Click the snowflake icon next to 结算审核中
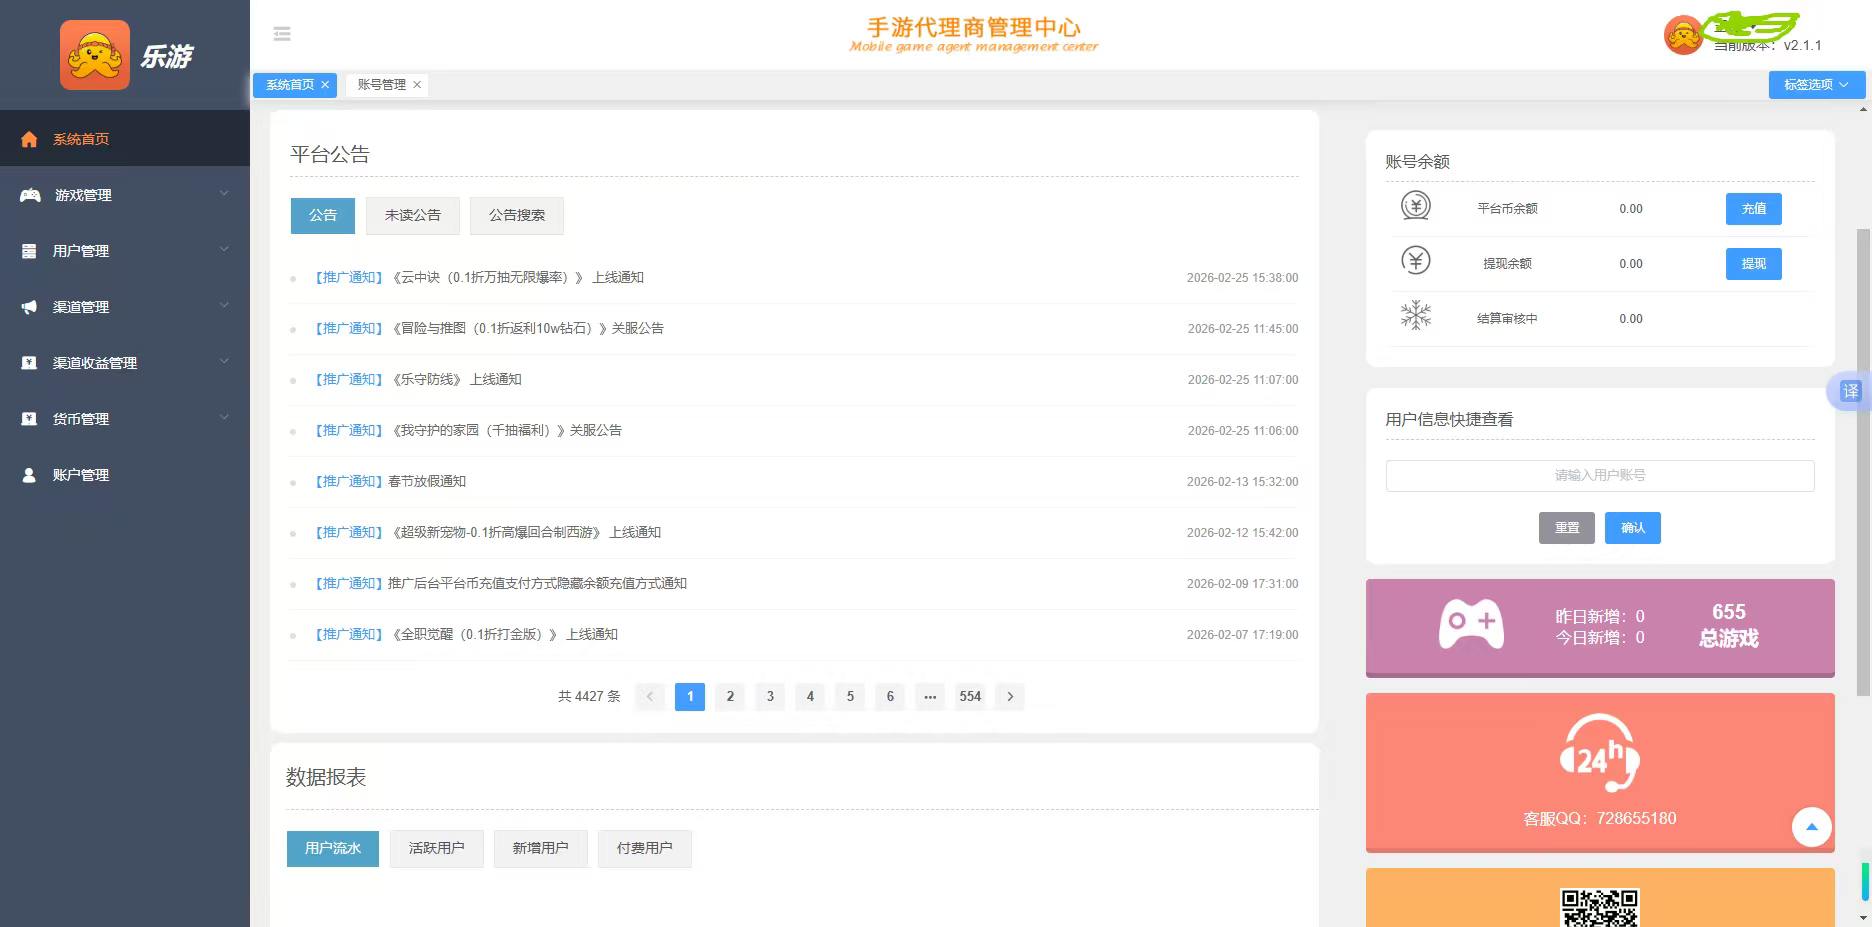The image size is (1872, 927). click(1415, 316)
